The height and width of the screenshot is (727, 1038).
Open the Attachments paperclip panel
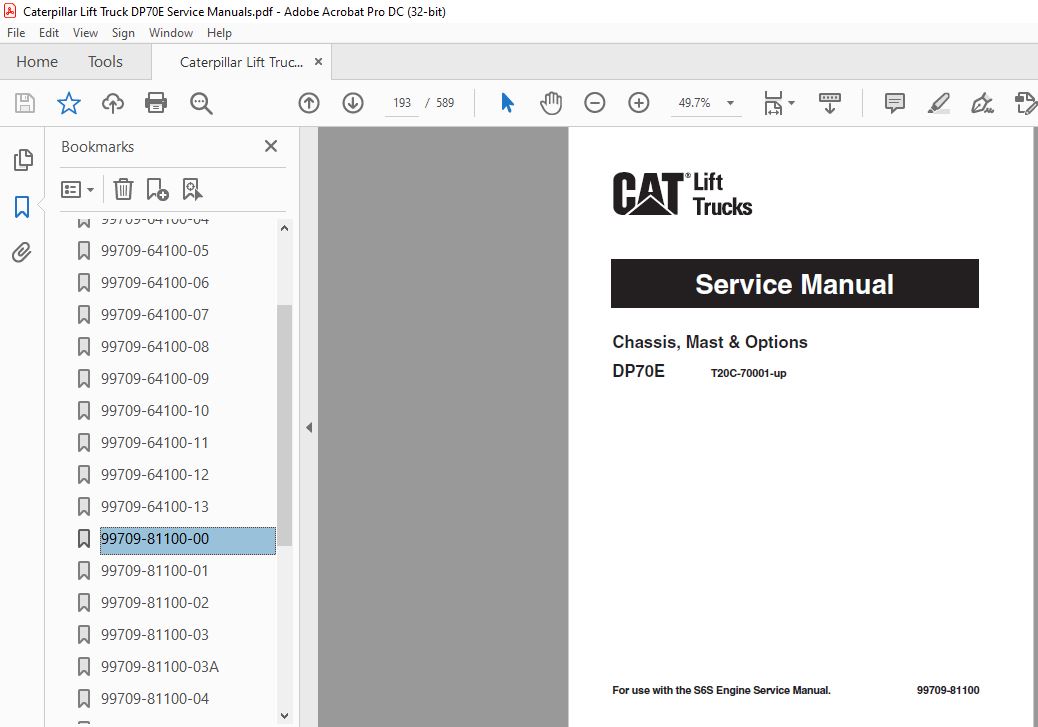[x=22, y=252]
